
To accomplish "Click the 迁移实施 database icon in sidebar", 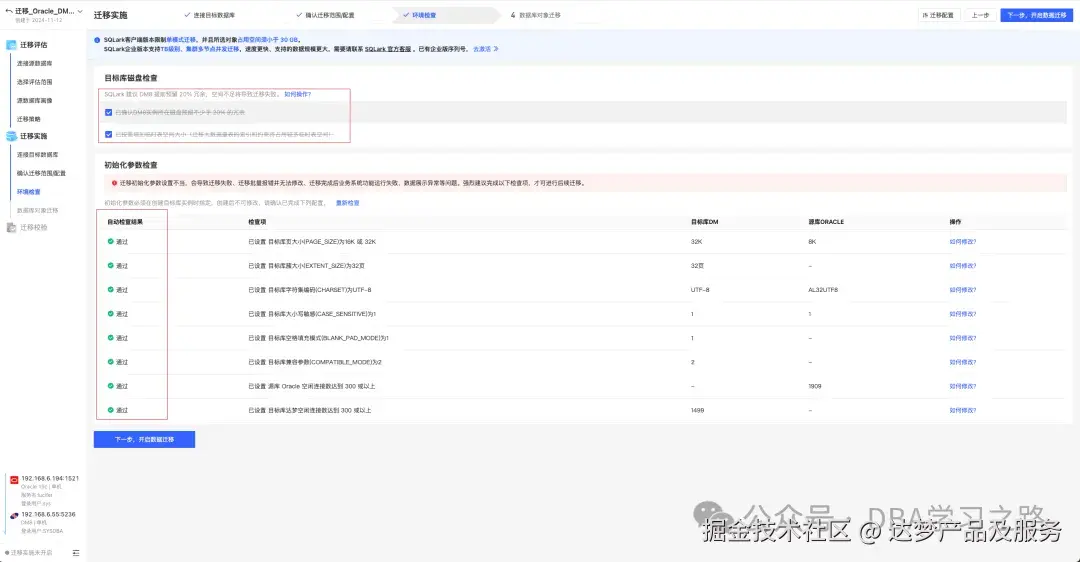I will point(11,136).
